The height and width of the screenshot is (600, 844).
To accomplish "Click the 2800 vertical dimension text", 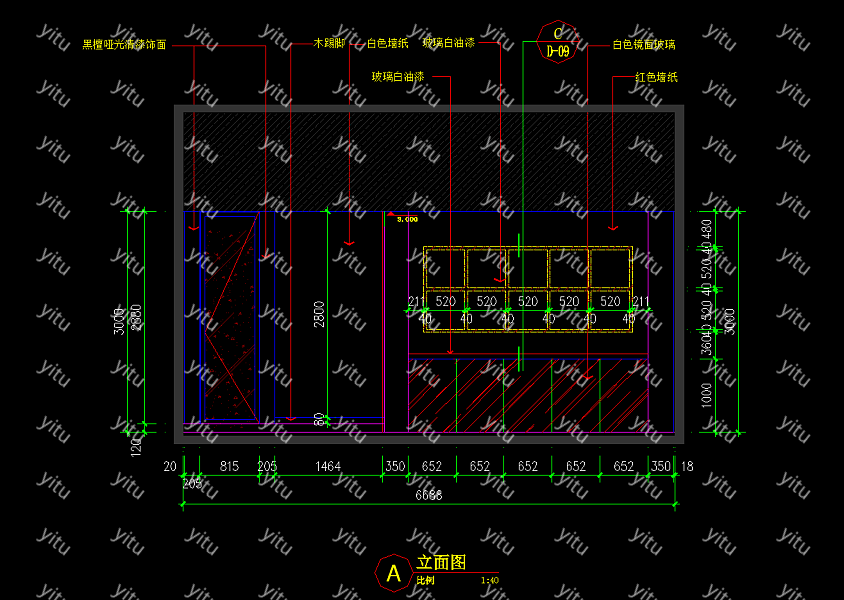I will click(319, 314).
